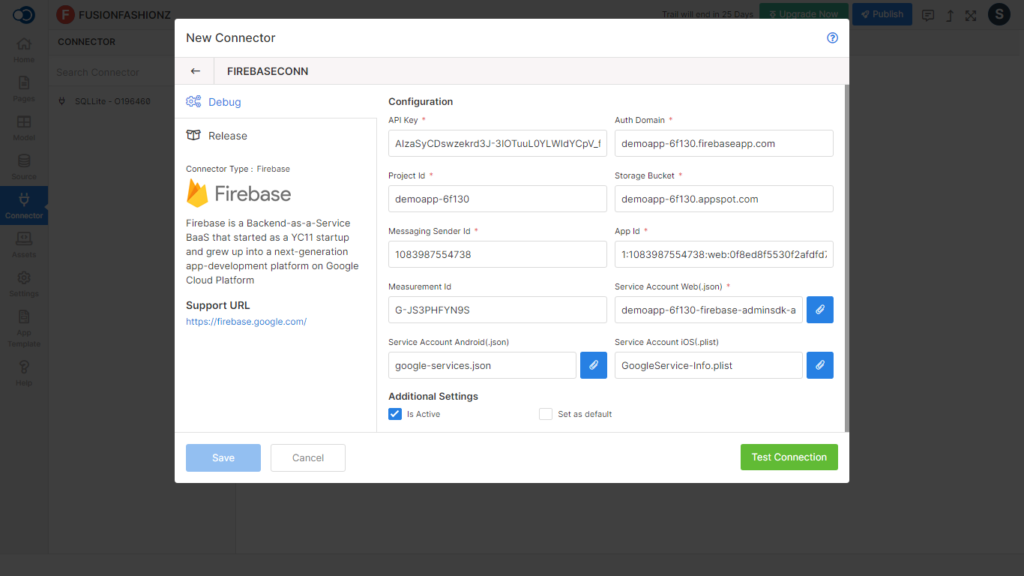Focus the App Id input field
The height and width of the screenshot is (576, 1024).
[x=724, y=255]
